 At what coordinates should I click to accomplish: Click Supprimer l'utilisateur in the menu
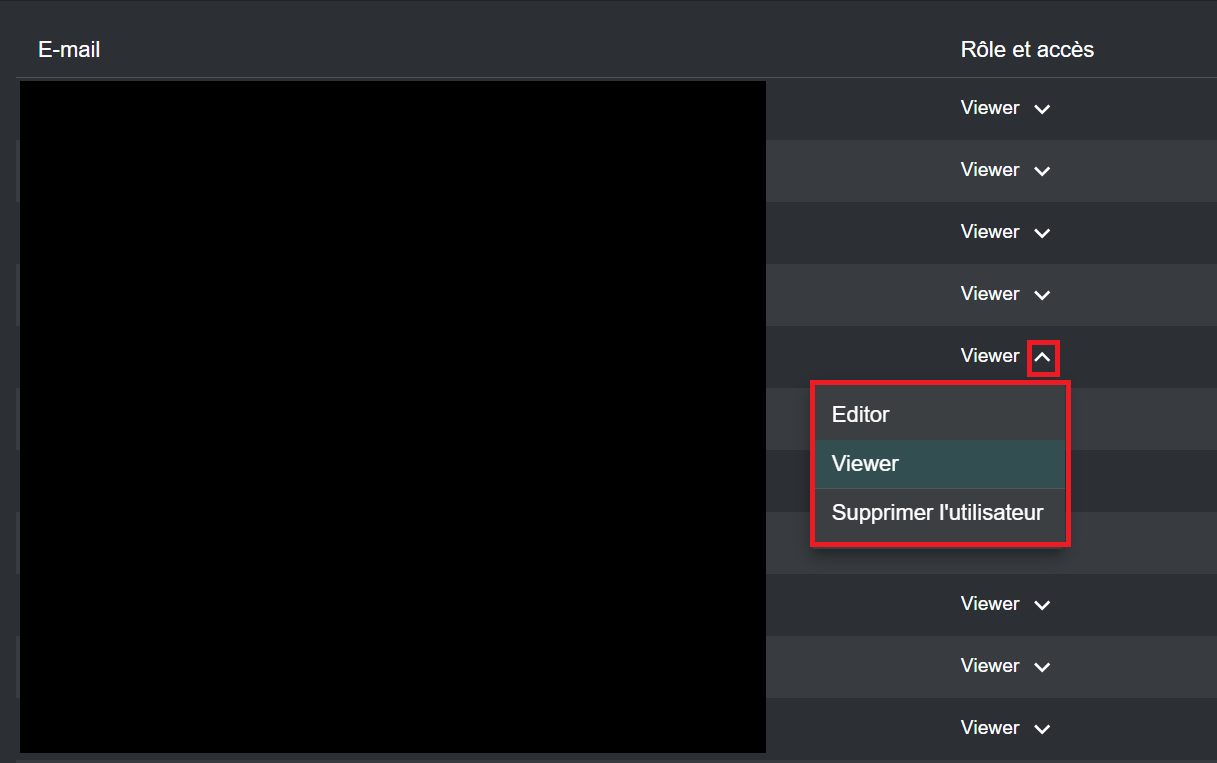point(937,513)
